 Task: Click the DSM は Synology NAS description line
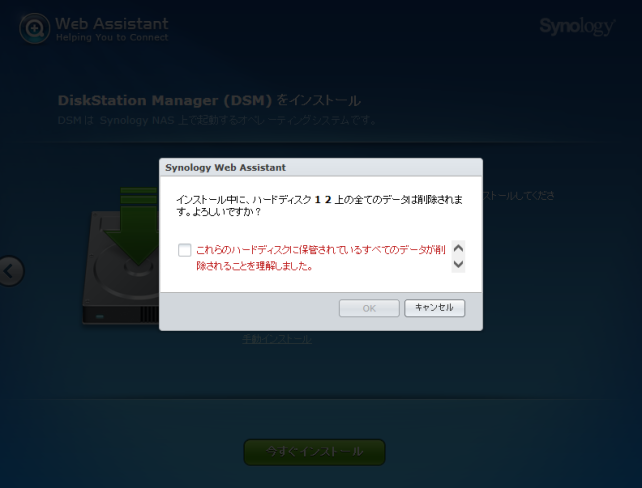coord(217,120)
